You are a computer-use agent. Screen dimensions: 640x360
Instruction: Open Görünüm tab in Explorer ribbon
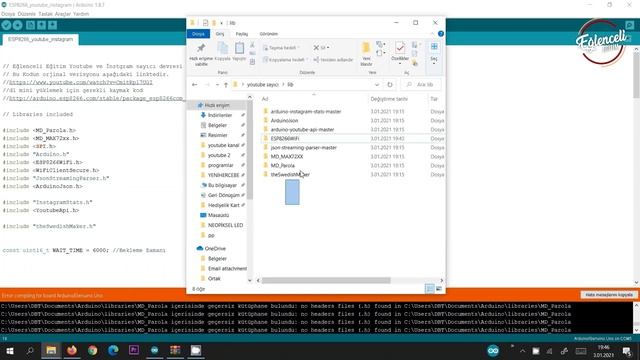pos(269,33)
